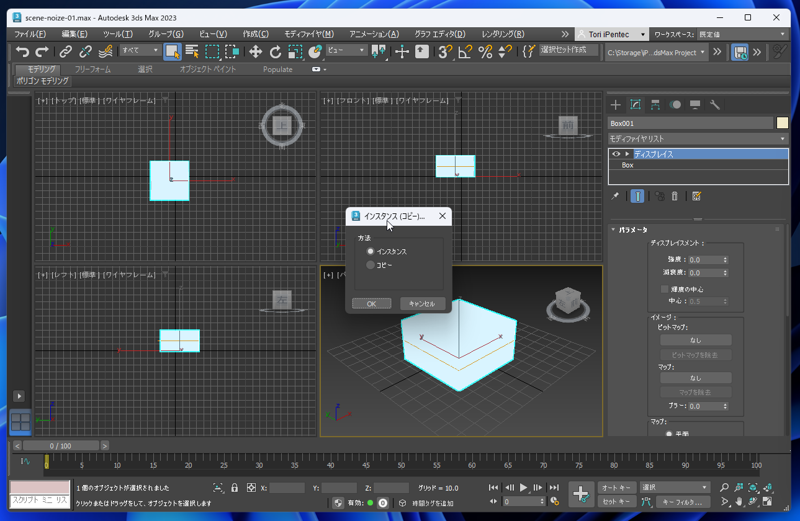Open the Edit menu 編集(E)

pos(74,34)
